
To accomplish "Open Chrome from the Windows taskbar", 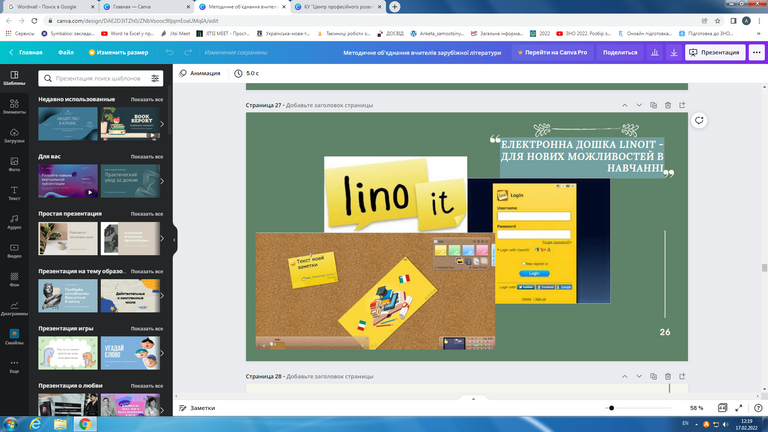I will [85, 424].
